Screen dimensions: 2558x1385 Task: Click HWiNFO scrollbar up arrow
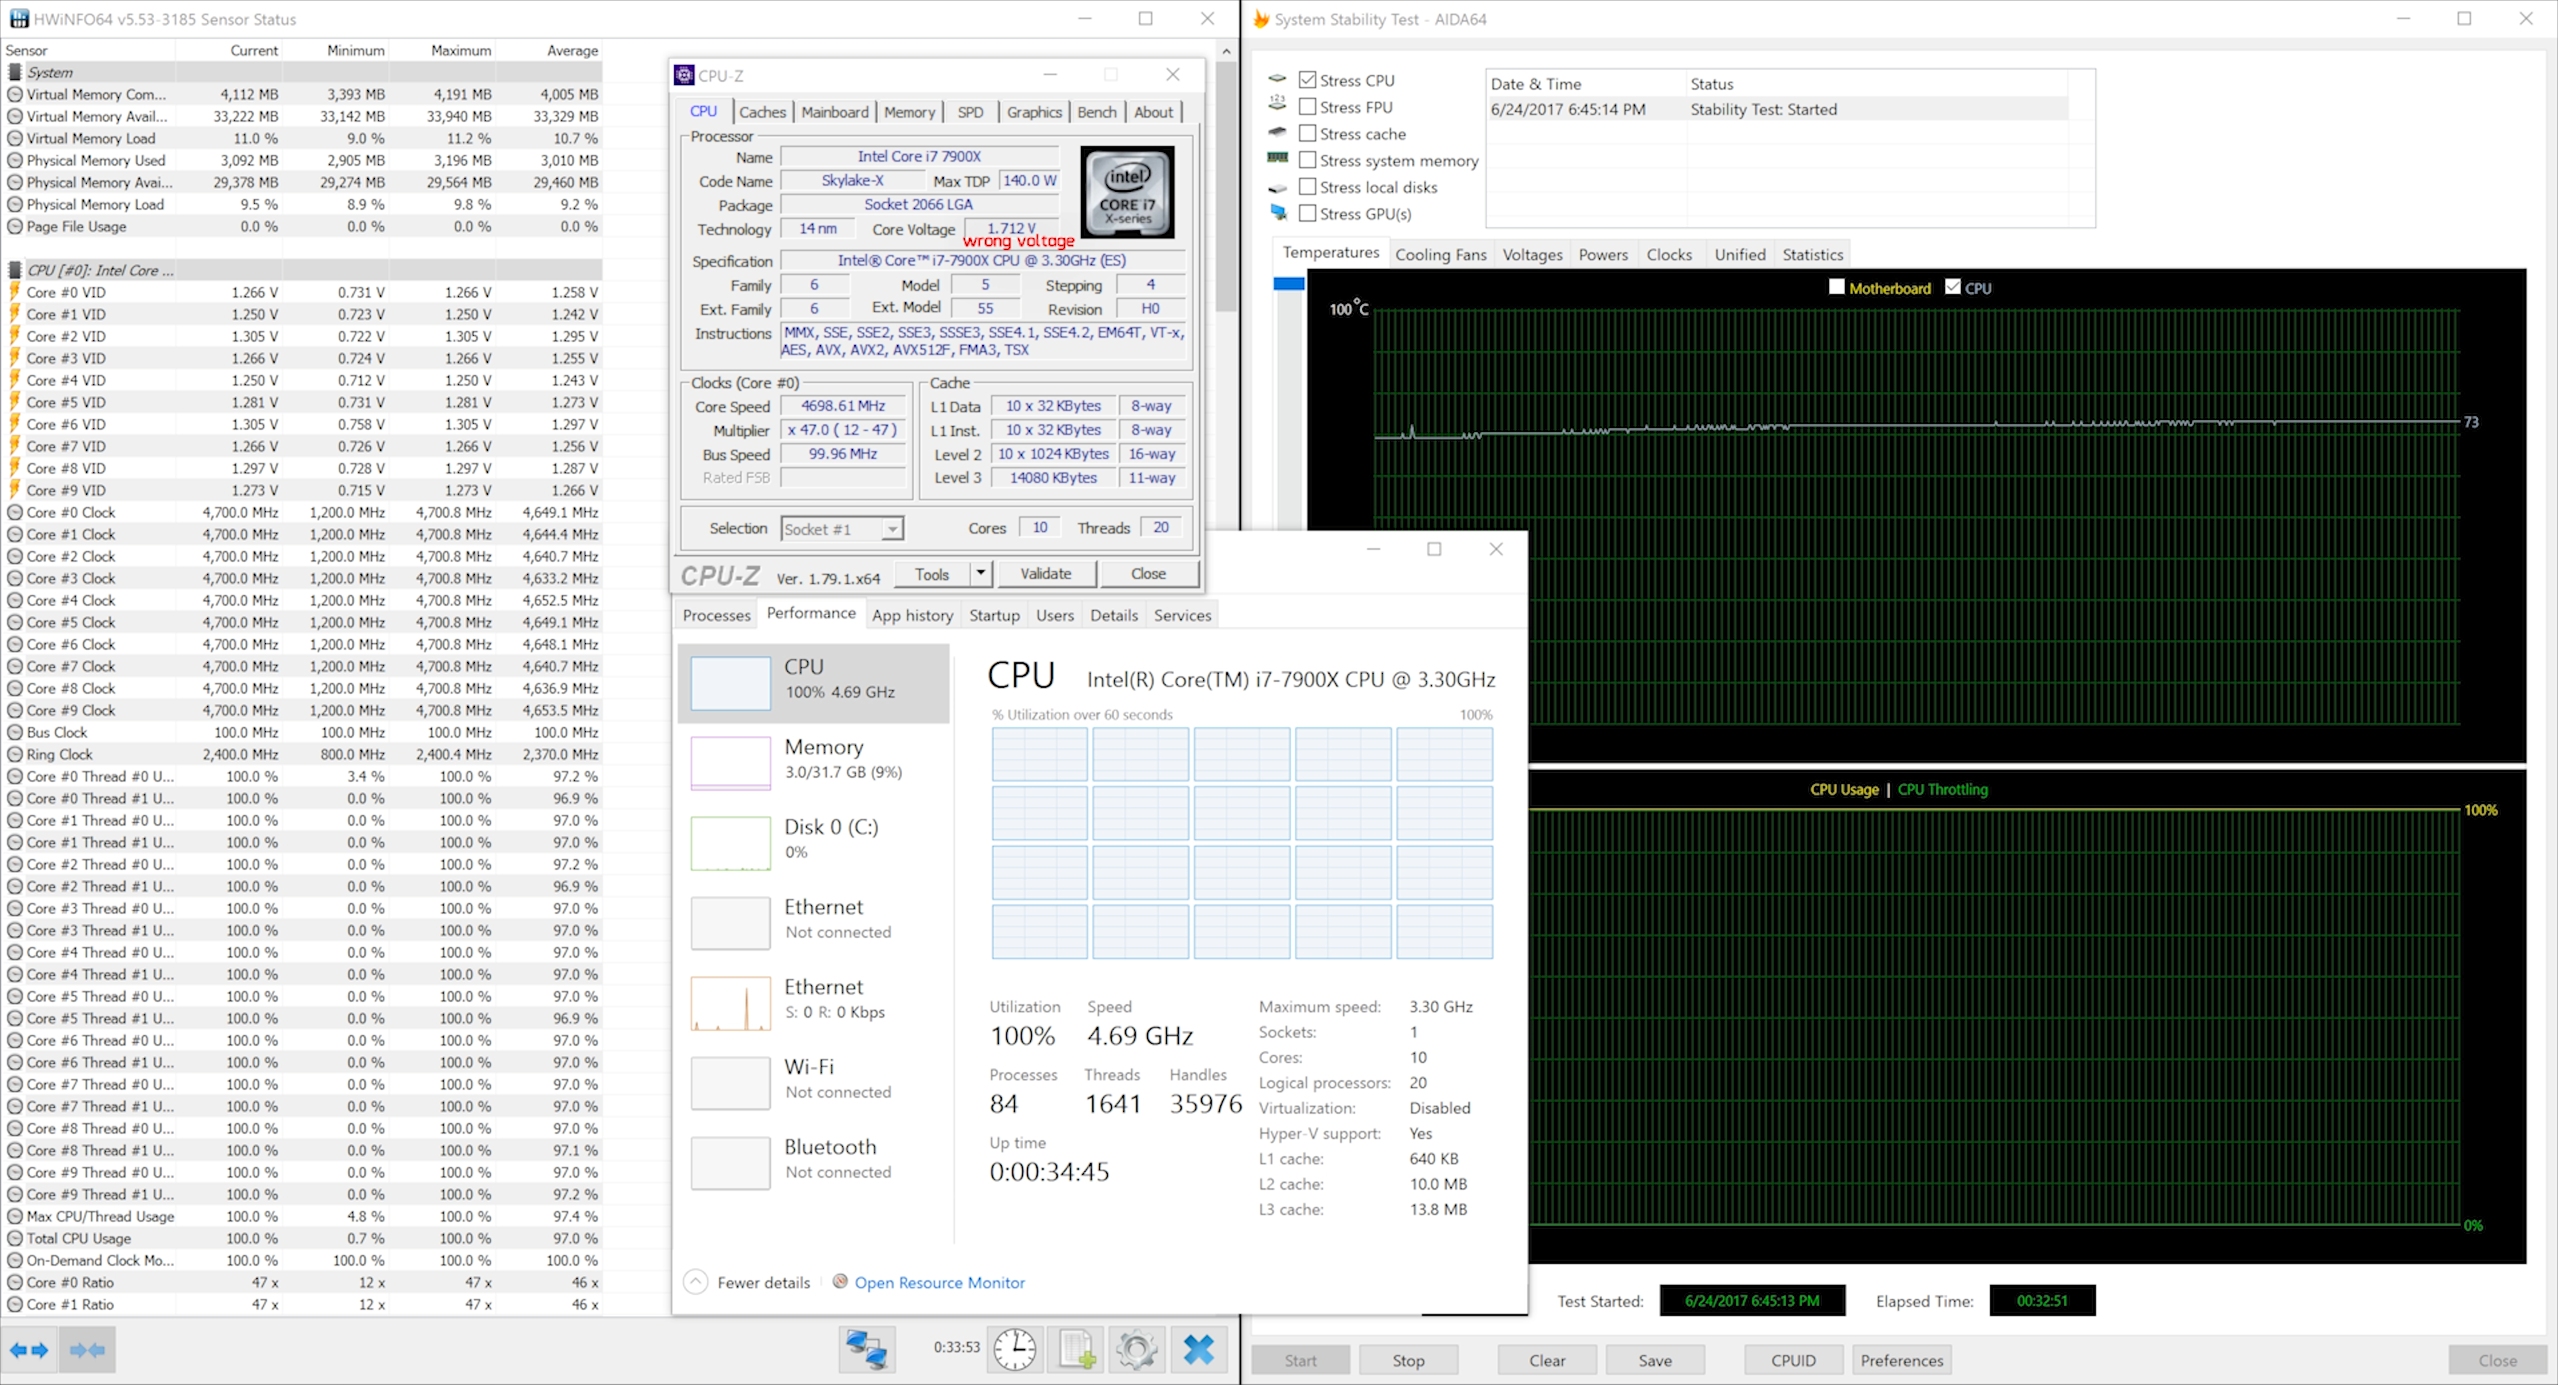coord(1226,50)
